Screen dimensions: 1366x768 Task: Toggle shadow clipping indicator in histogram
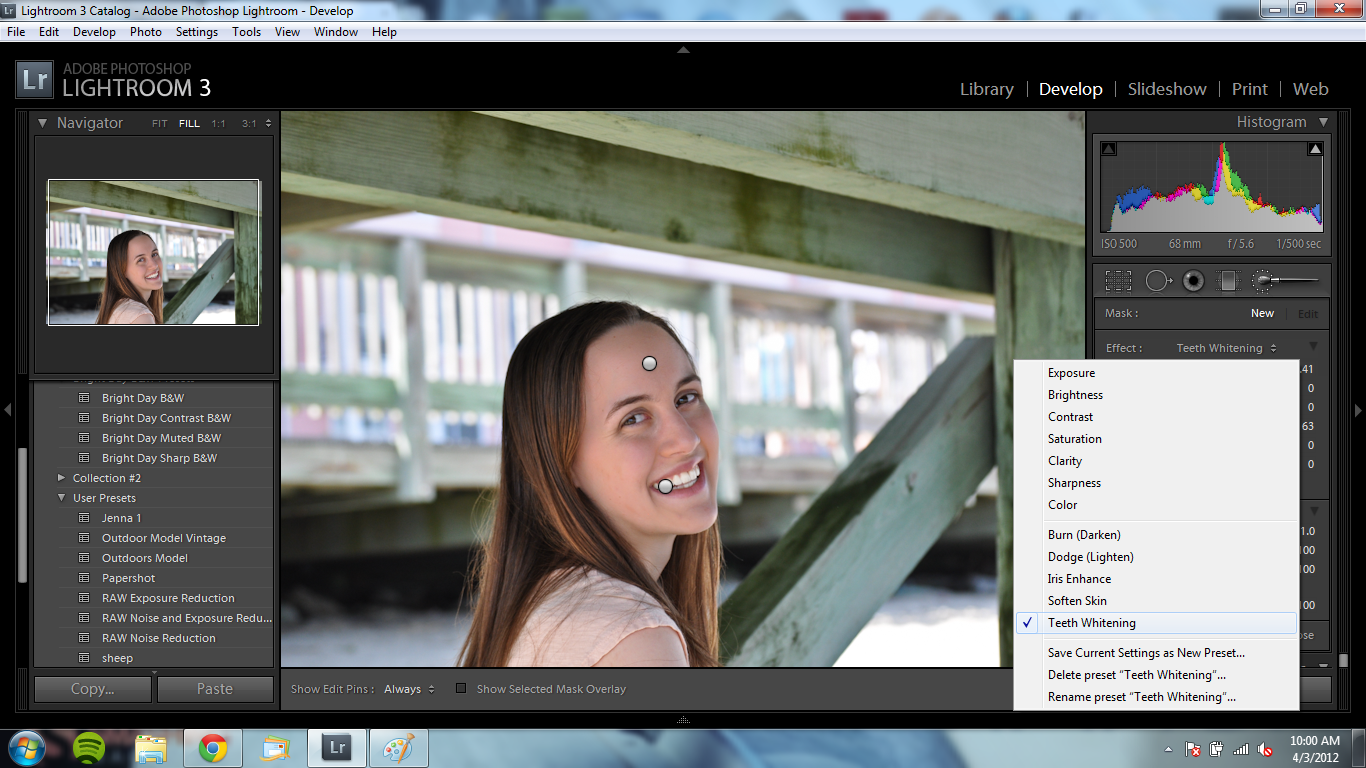pos(1109,149)
